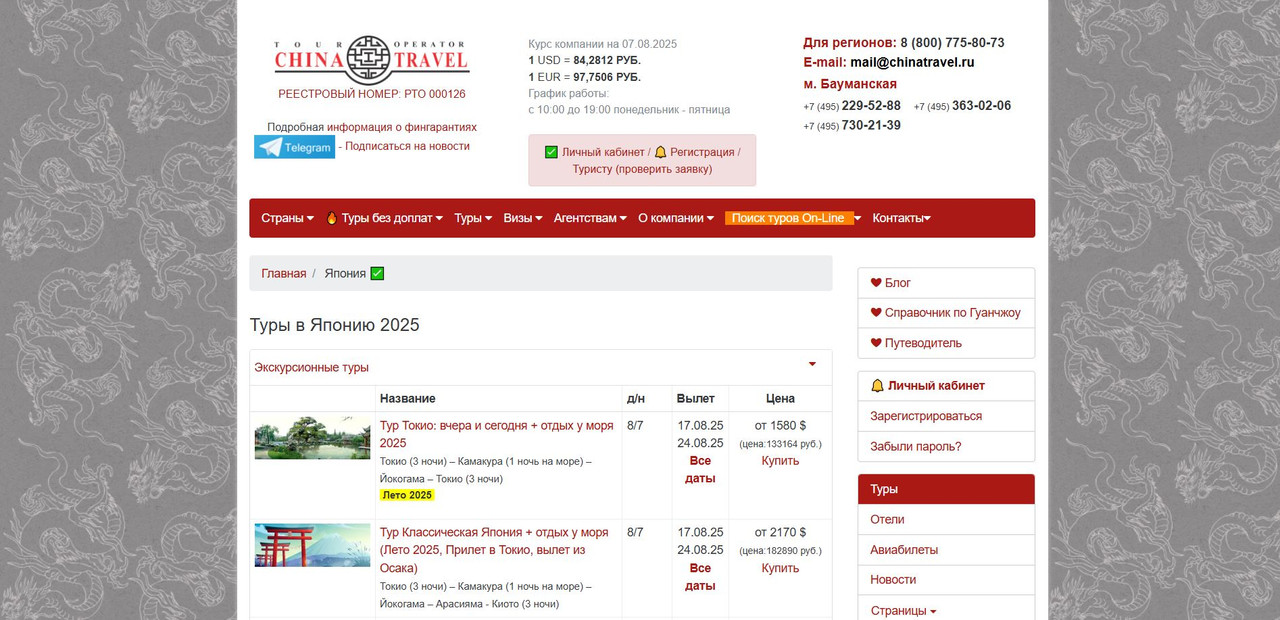Image resolution: width=1280 pixels, height=620 pixels.
Task: Click the heart icon beside Путеводитель
Action: [x=876, y=343]
